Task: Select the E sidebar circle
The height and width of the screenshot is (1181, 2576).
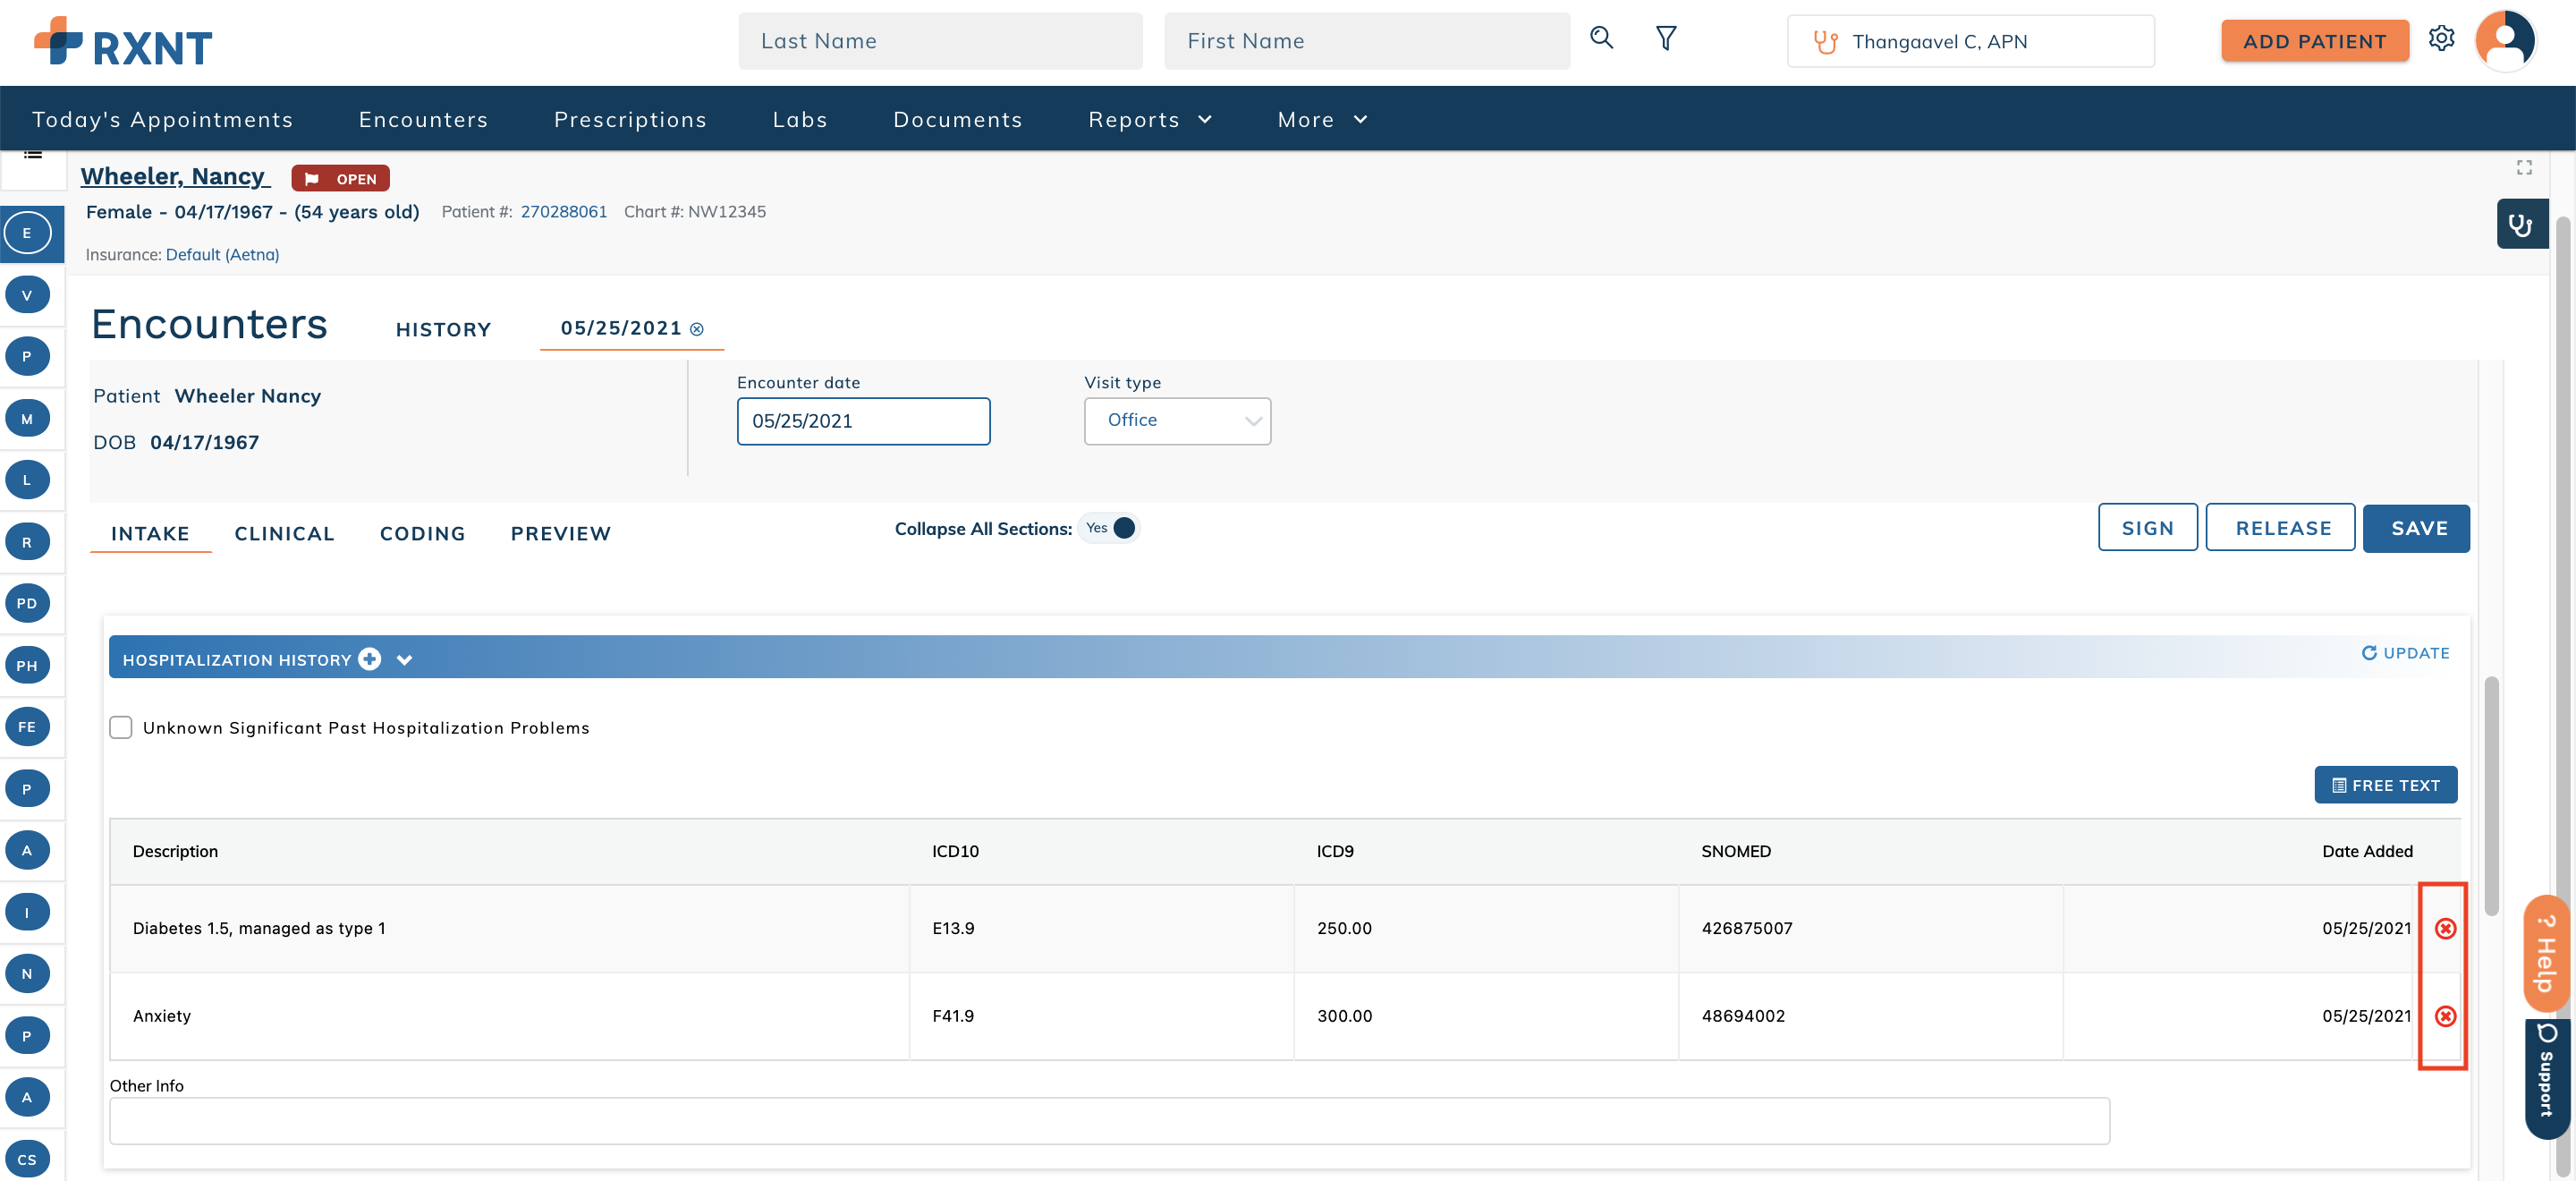Action: coord(27,233)
